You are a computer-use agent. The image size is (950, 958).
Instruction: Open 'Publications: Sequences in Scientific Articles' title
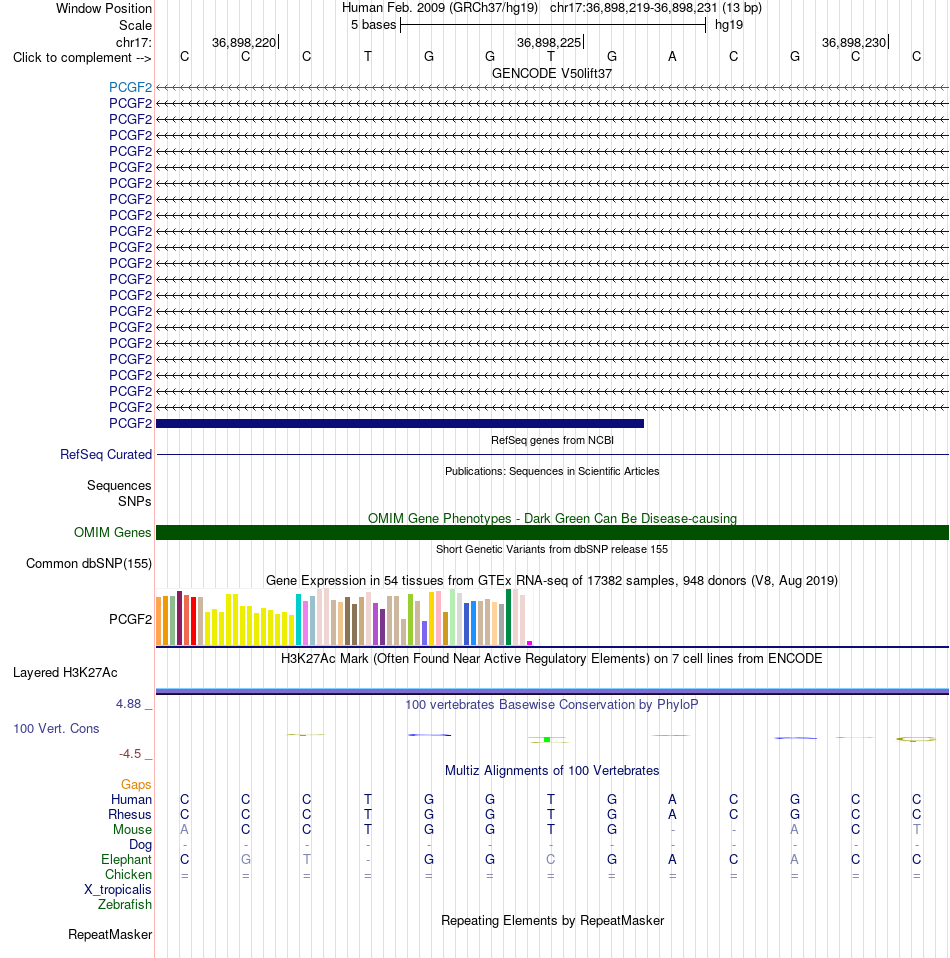552,471
